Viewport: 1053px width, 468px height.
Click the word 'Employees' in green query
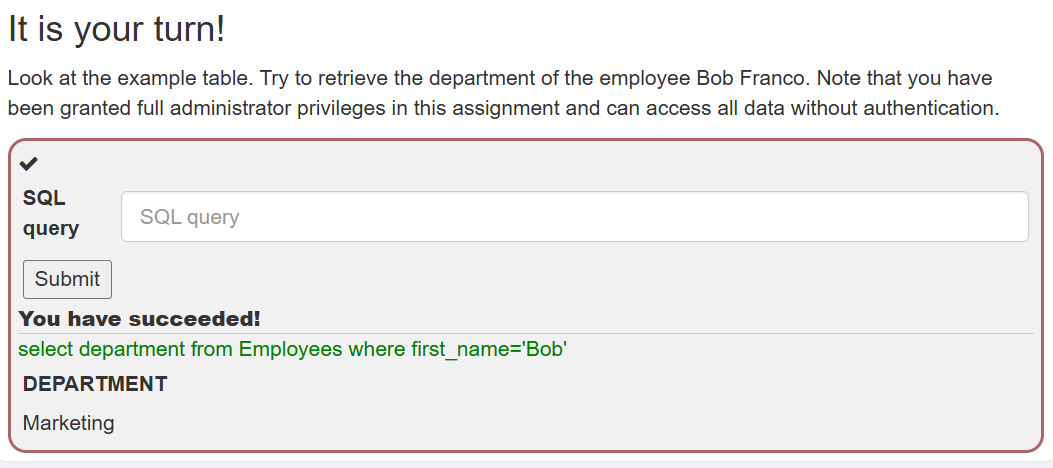pyautogui.click(x=290, y=349)
